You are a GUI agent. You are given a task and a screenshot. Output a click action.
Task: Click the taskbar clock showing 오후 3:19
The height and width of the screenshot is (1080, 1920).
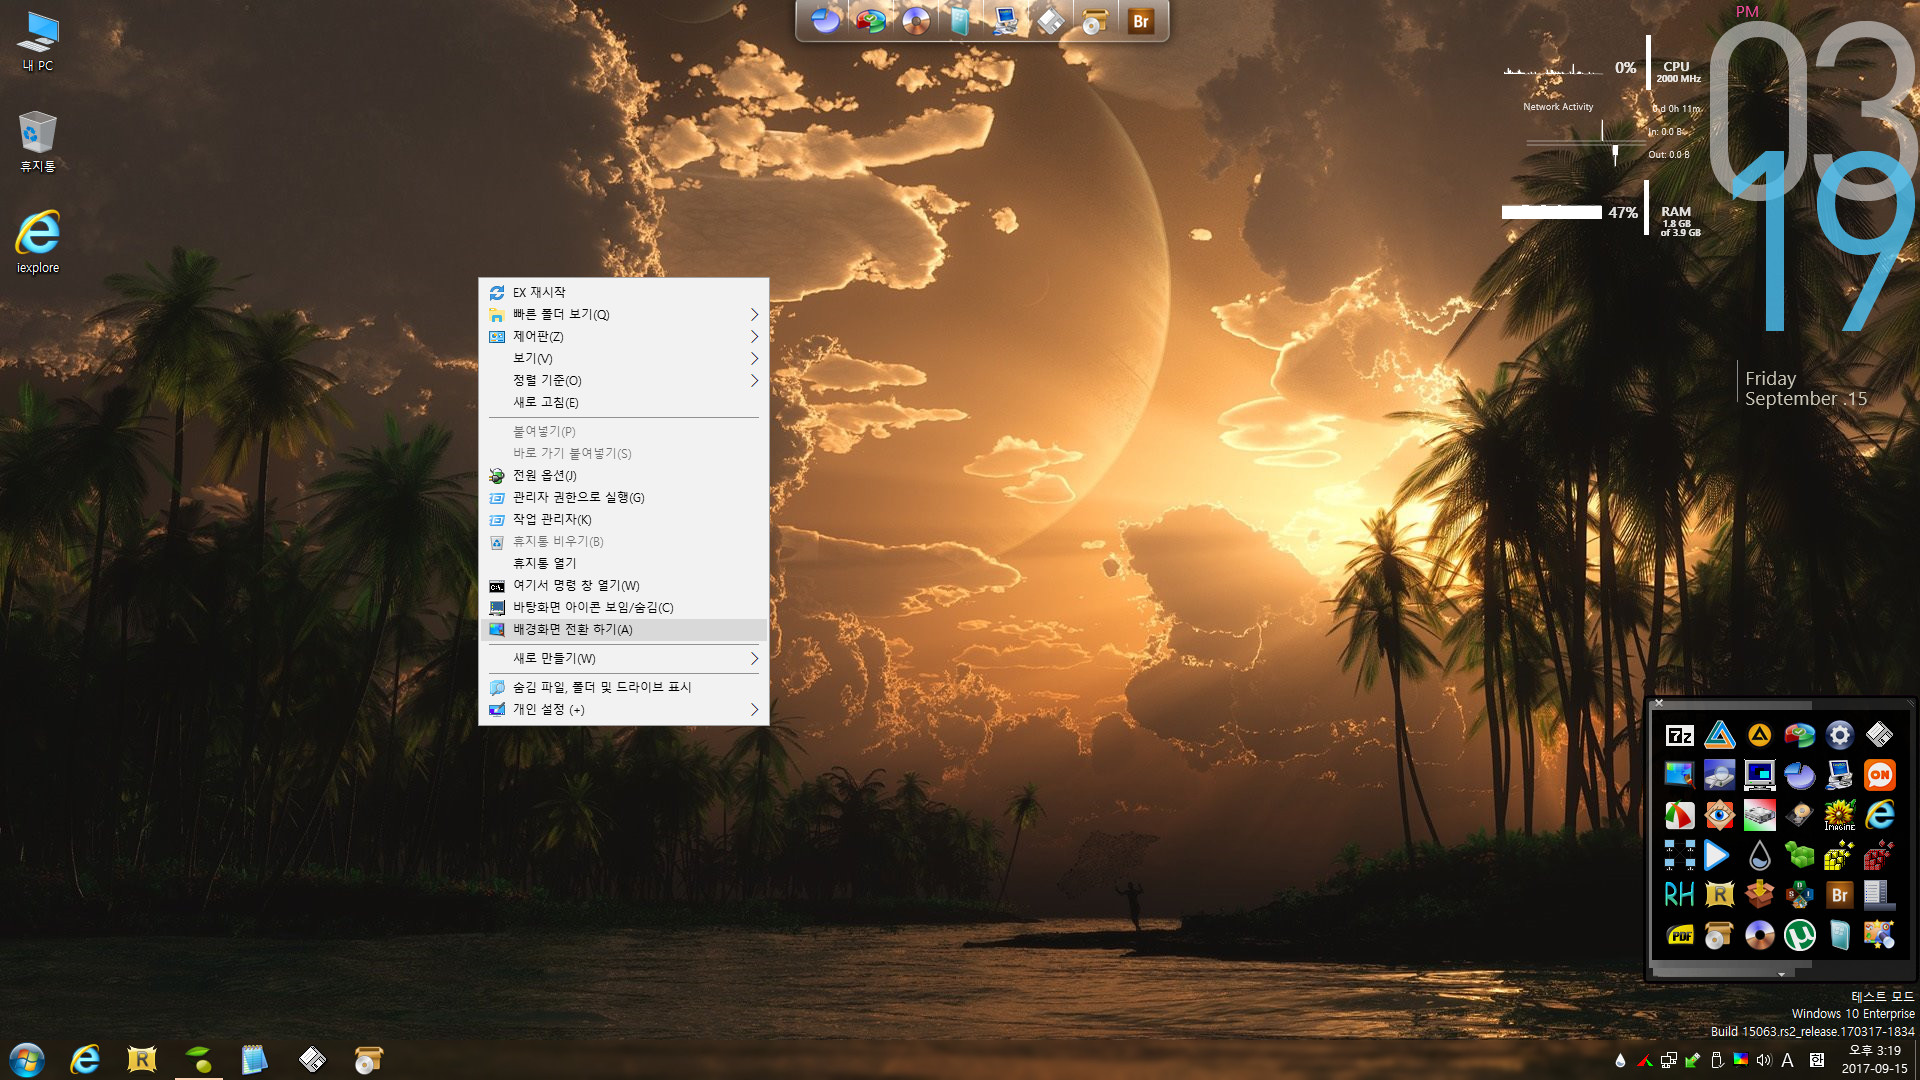pyautogui.click(x=1874, y=1059)
